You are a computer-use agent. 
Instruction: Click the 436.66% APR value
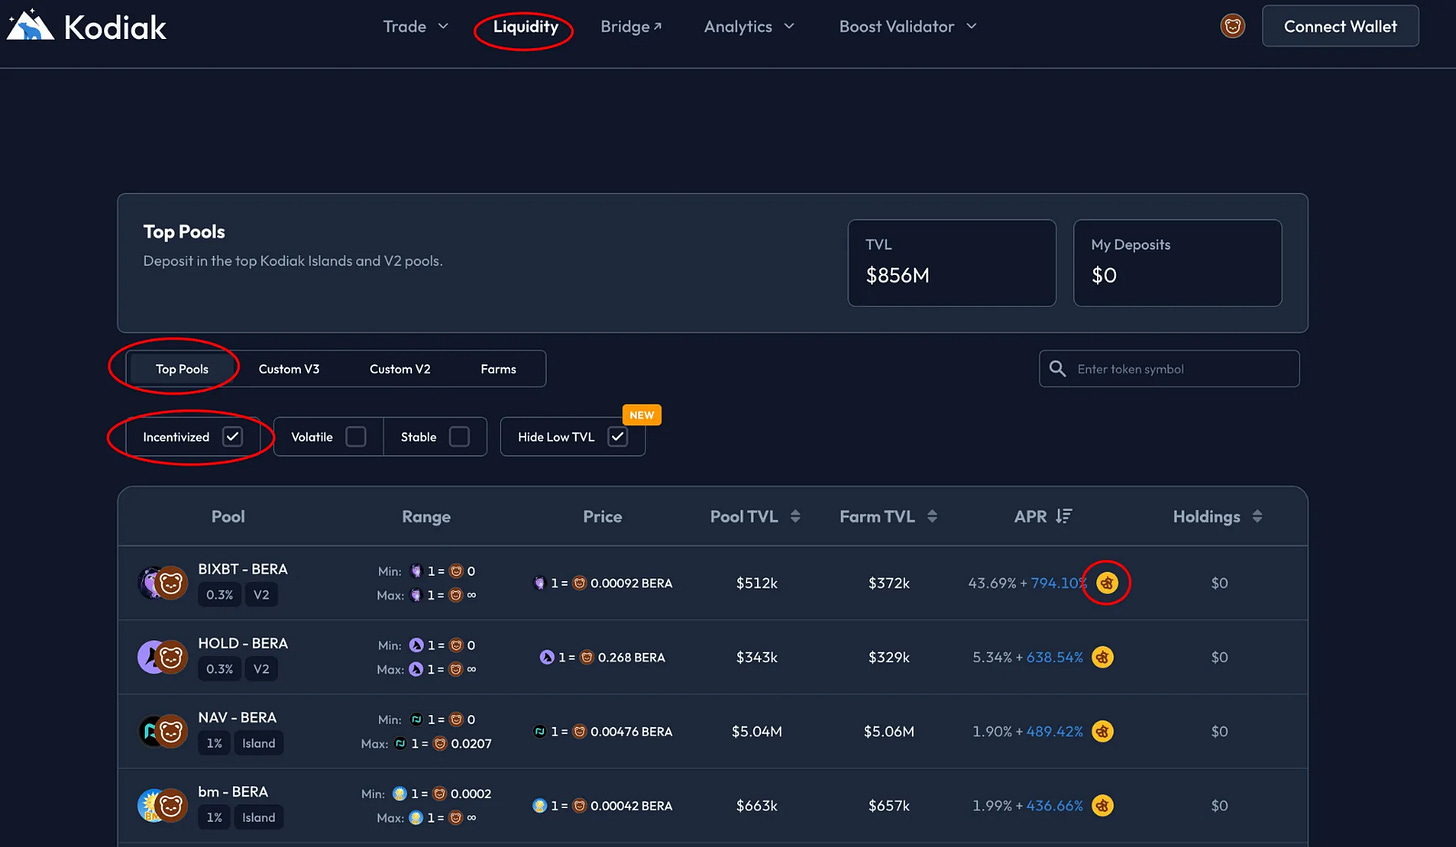point(1054,805)
